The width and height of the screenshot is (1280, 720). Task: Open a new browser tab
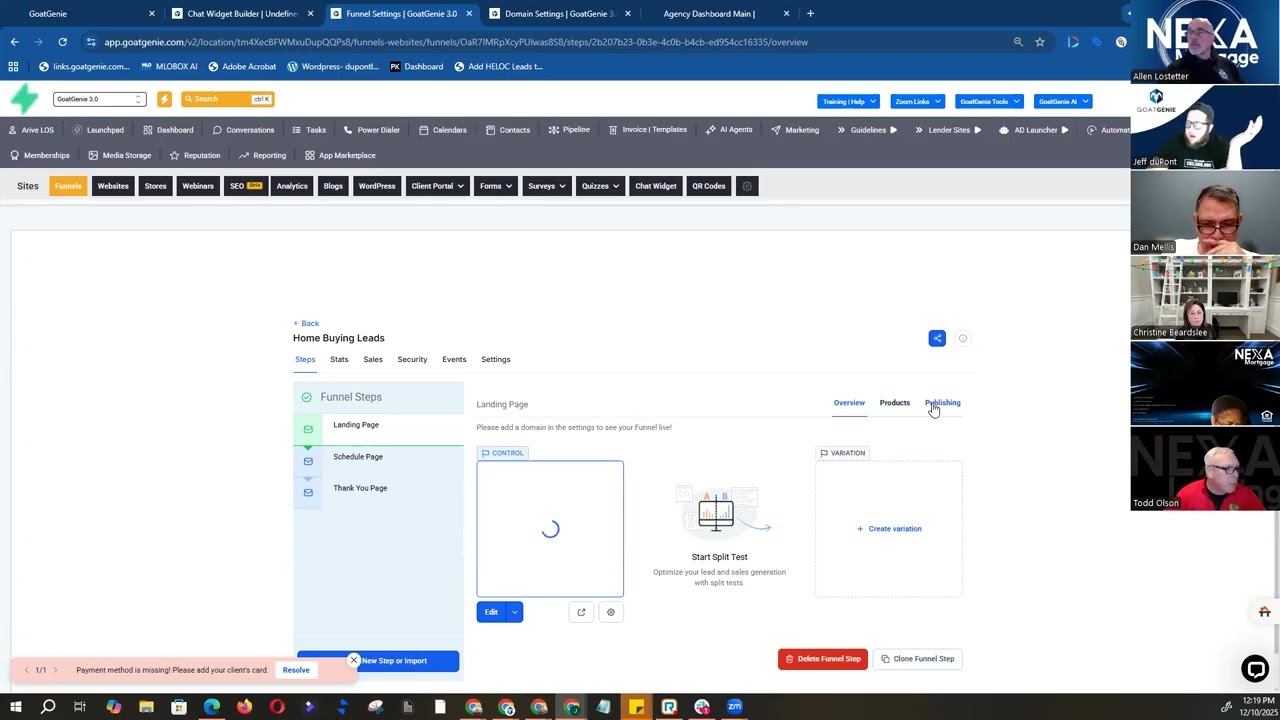[x=810, y=14]
